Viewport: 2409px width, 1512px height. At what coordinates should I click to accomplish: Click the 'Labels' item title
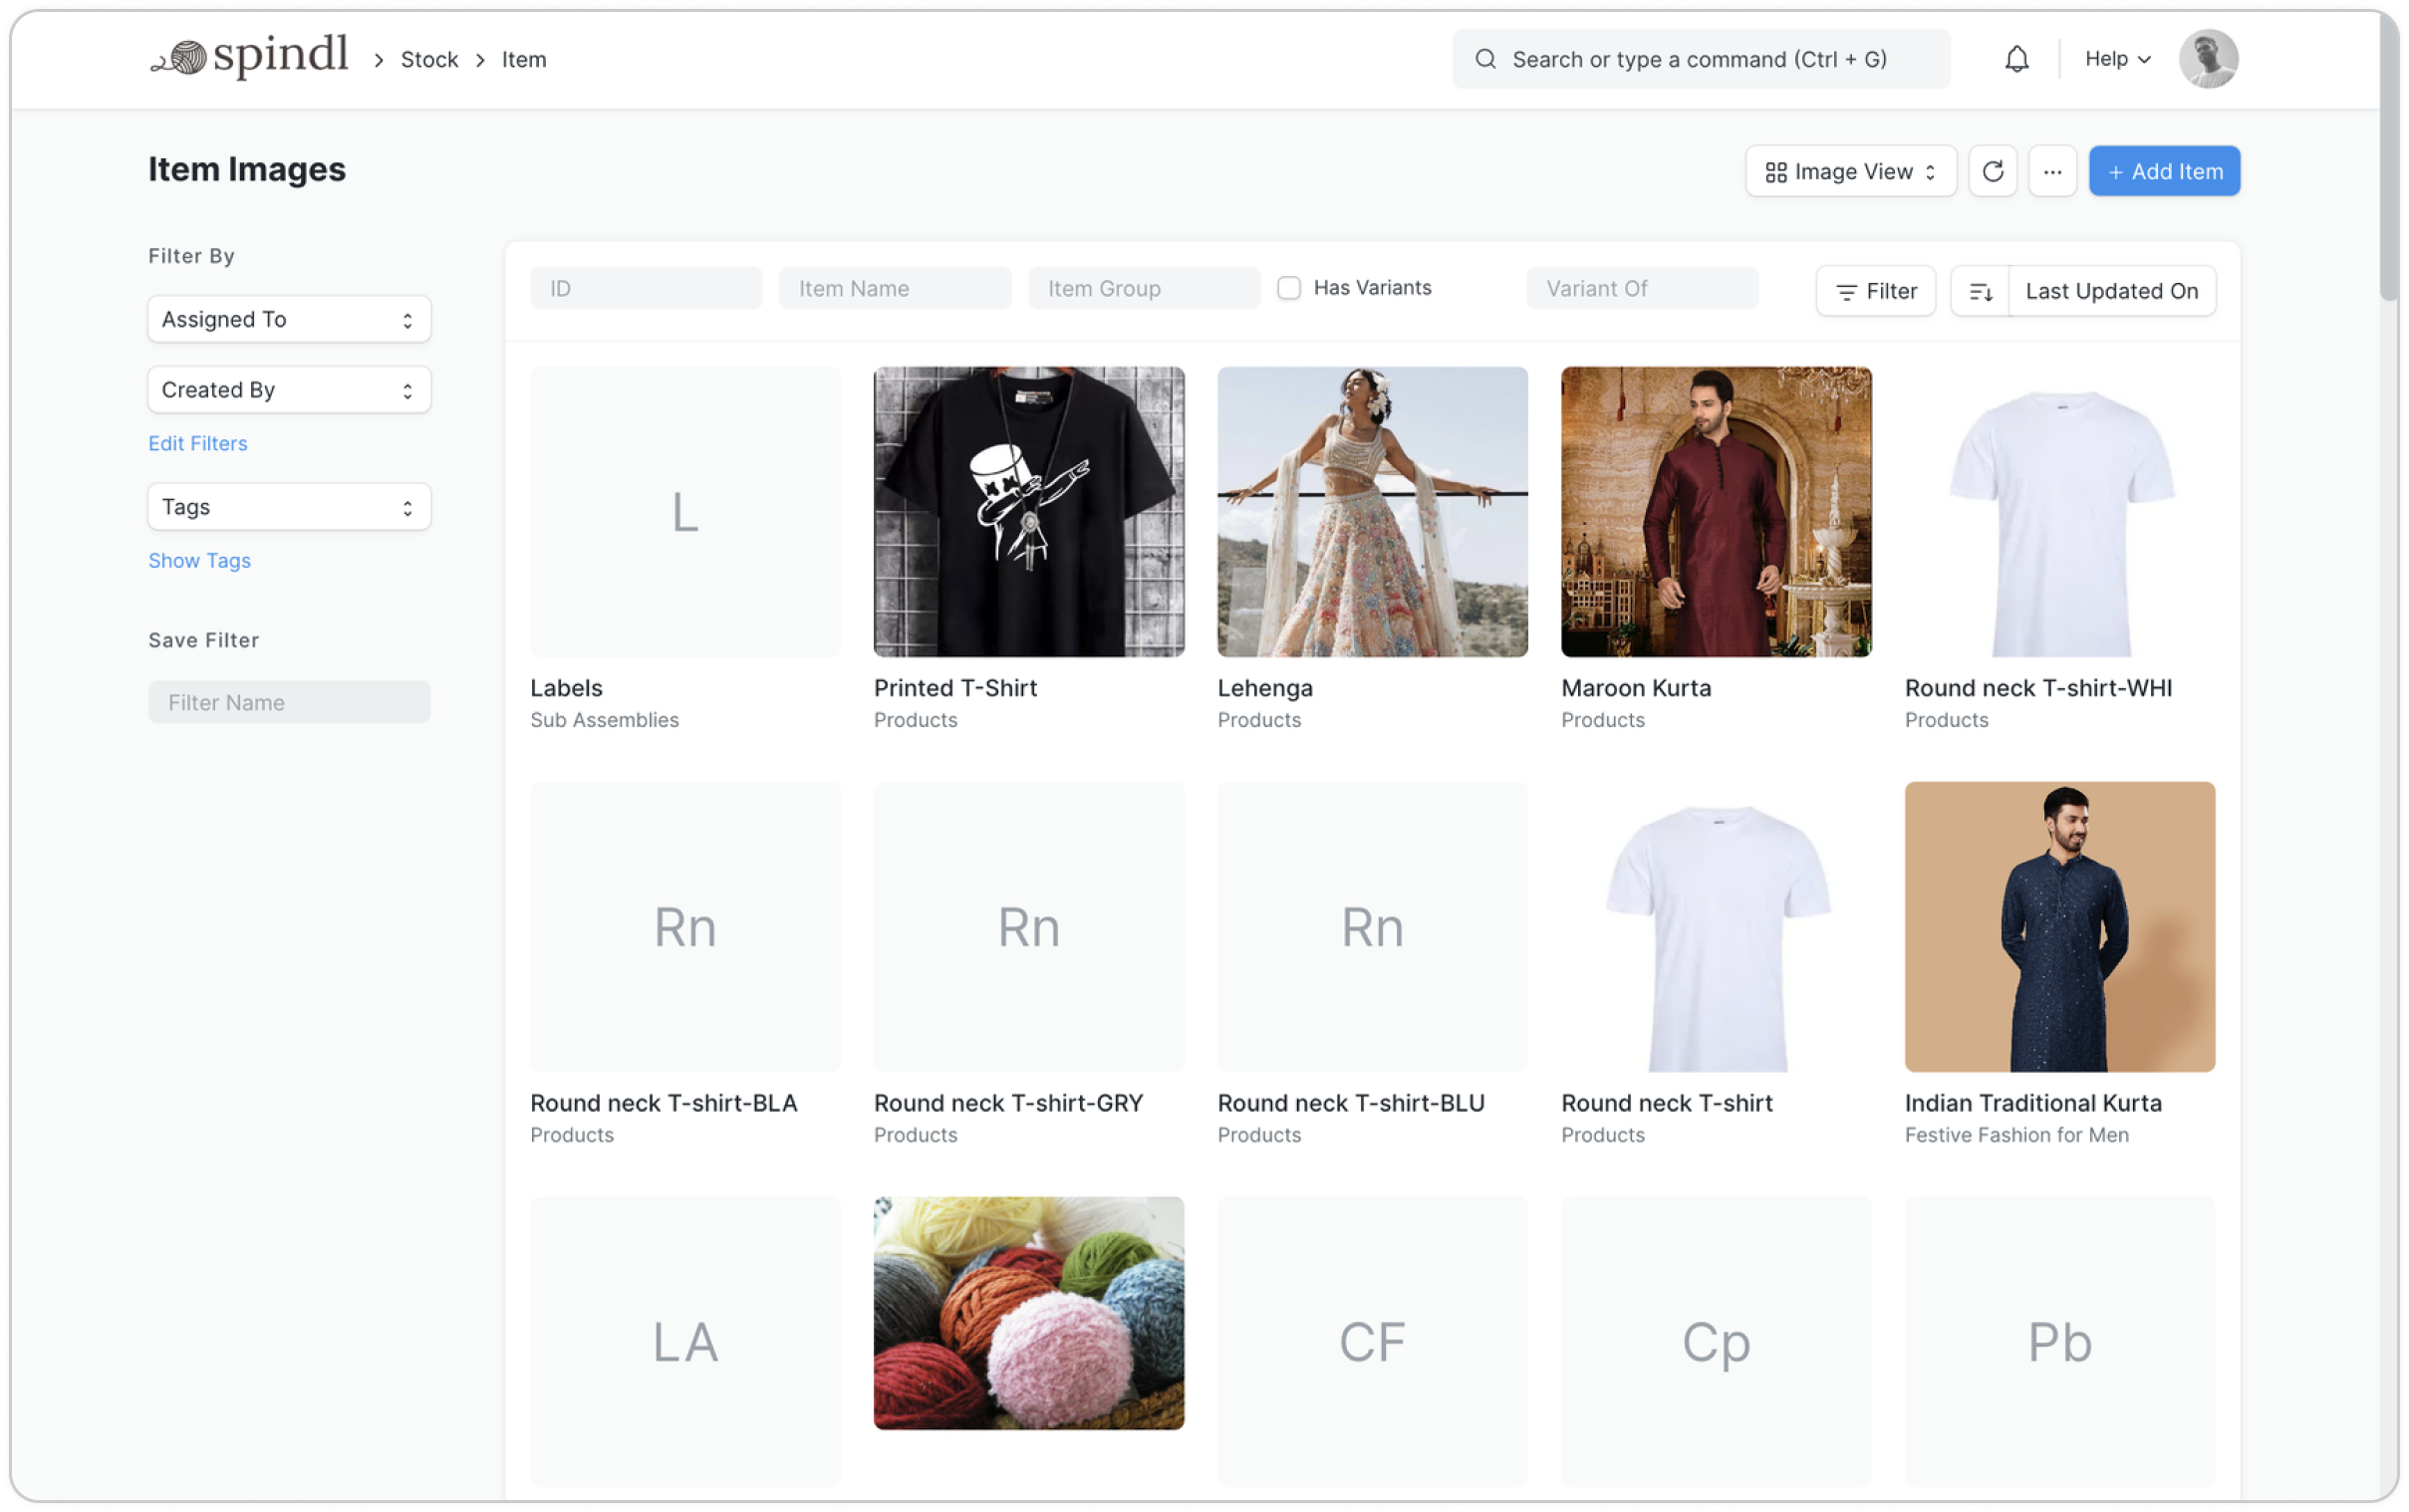tap(566, 688)
